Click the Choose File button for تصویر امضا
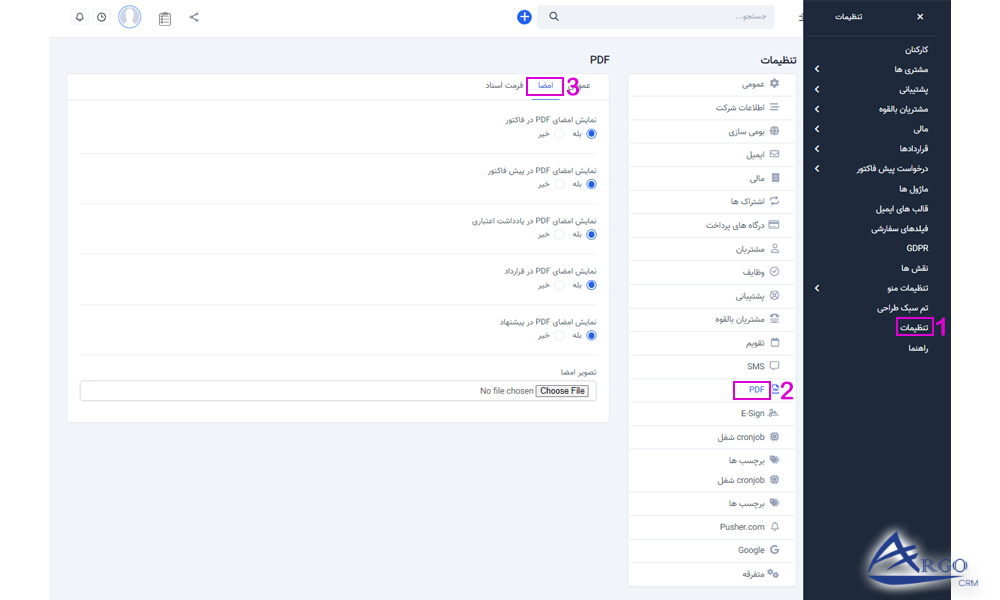Screen dimensions: 1000x600 click(x=562, y=390)
